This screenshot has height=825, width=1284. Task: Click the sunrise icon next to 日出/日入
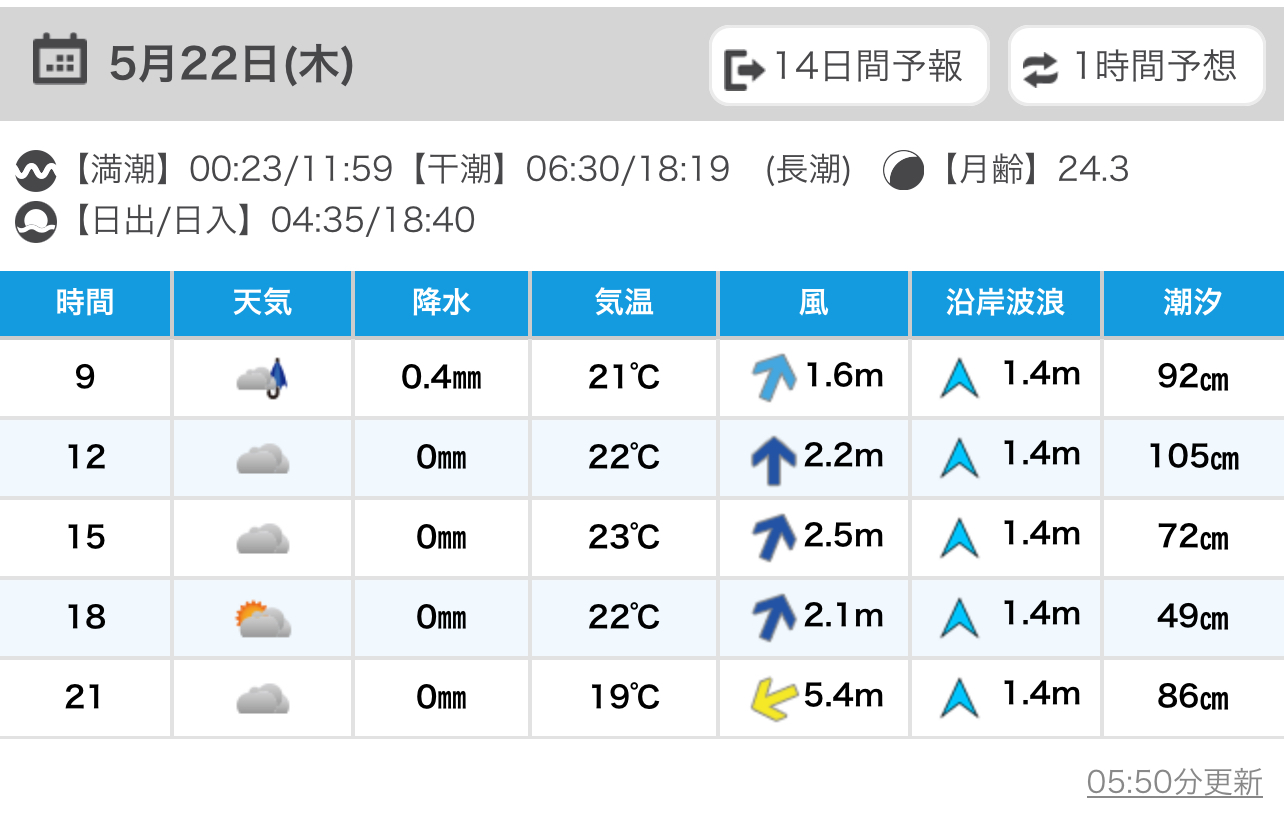point(37,221)
